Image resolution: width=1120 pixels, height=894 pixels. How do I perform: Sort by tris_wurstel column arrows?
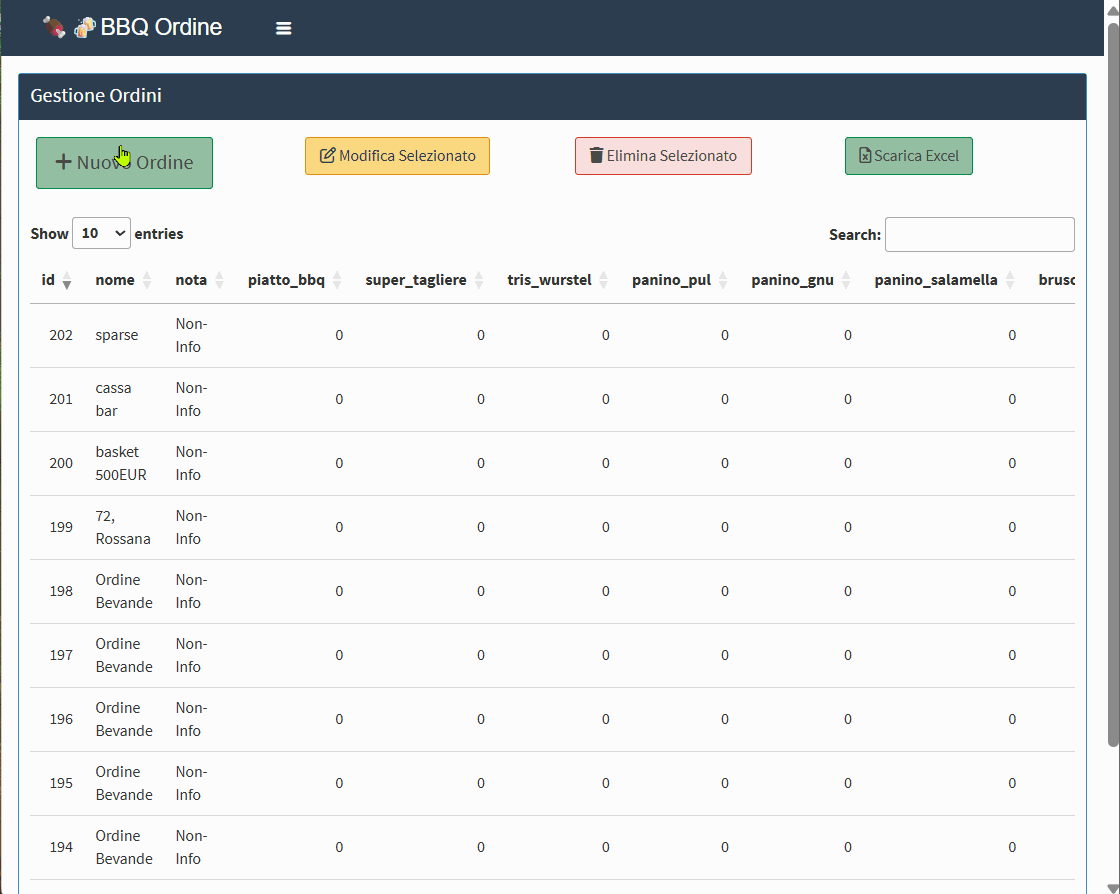(x=604, y=281)
